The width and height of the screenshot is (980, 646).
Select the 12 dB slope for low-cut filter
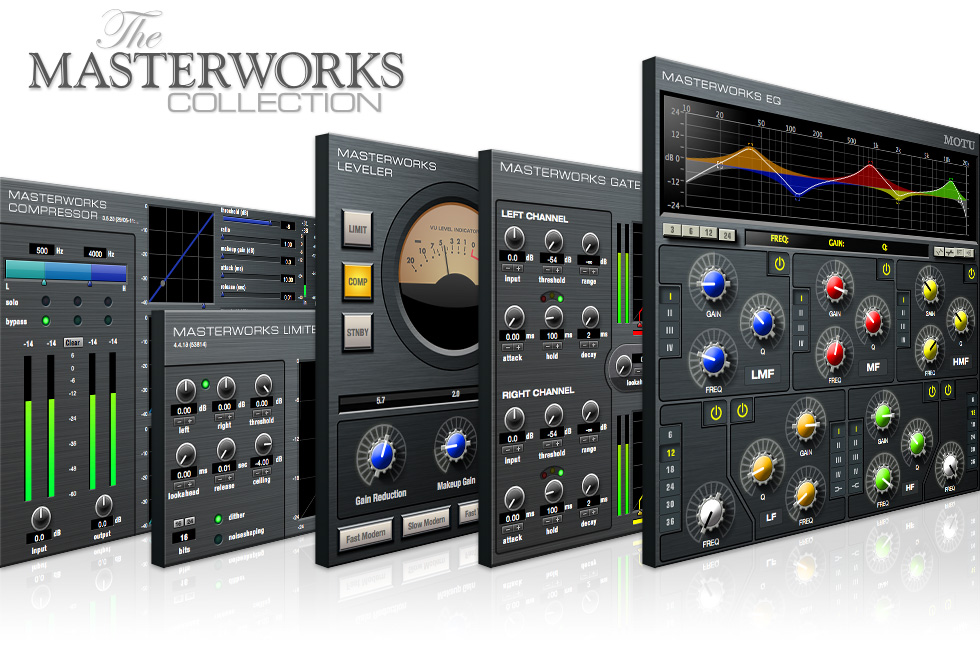tap(670, 452)
